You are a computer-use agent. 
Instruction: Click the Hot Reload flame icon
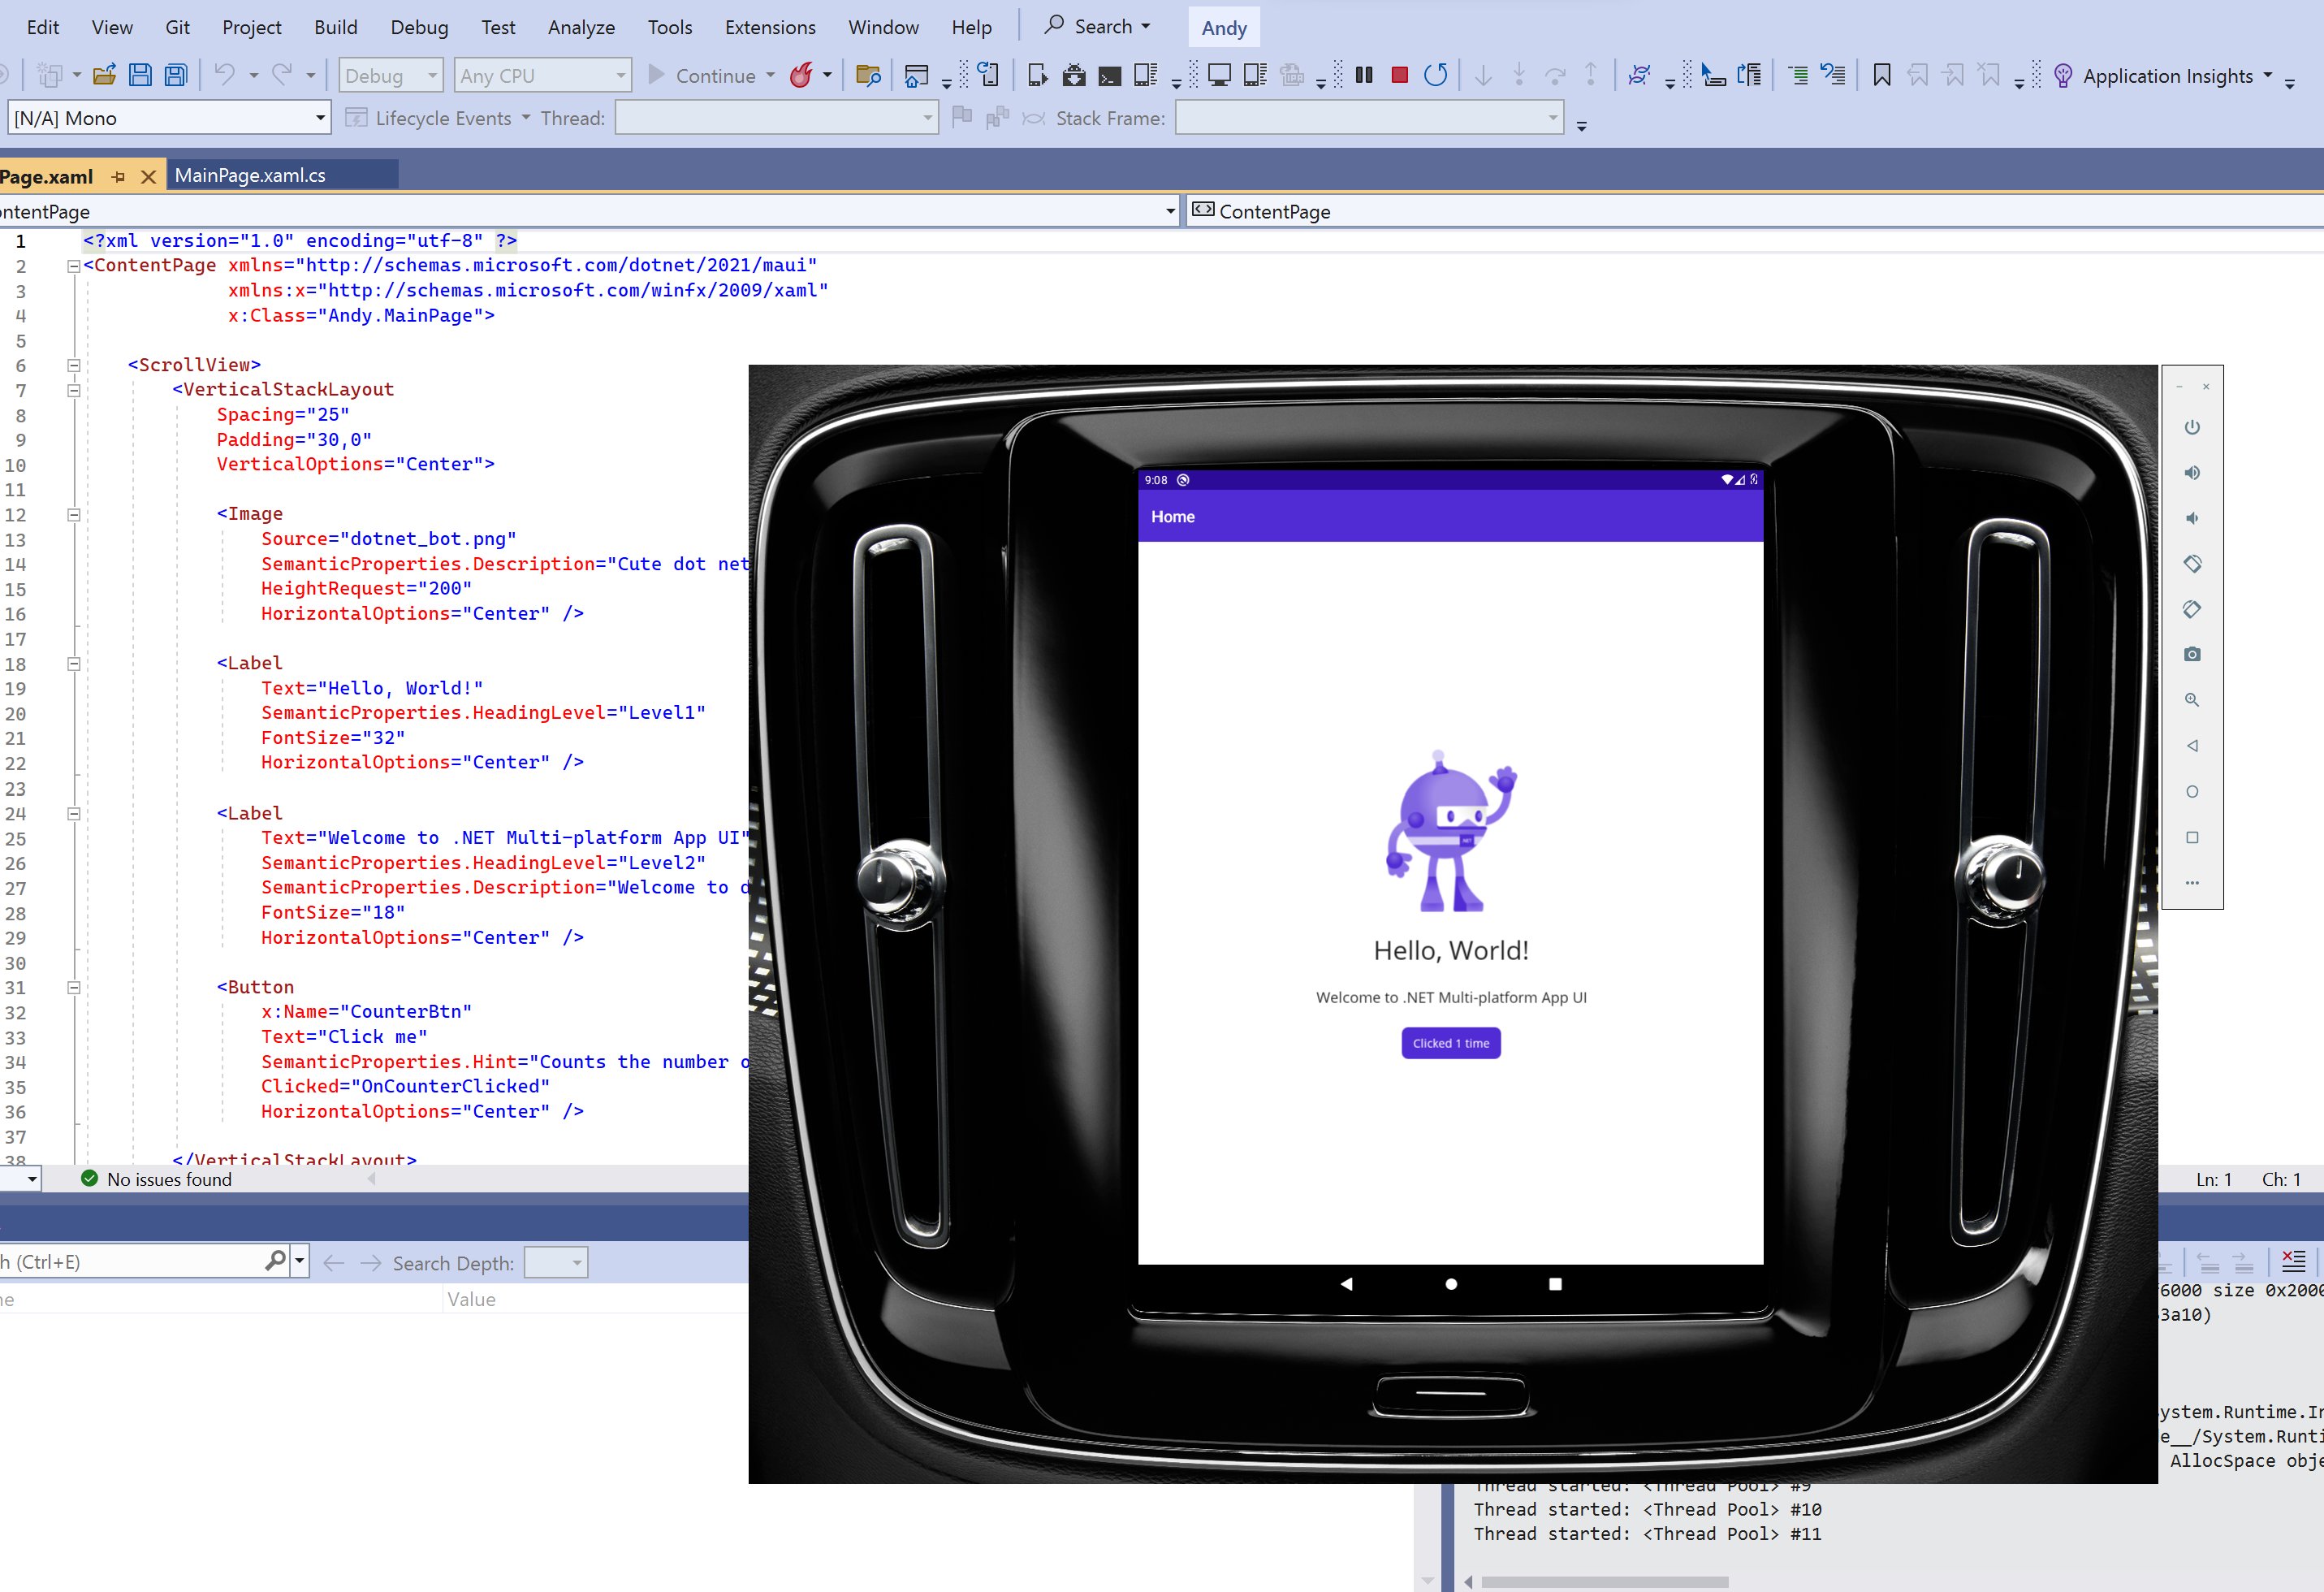point(801,75)
